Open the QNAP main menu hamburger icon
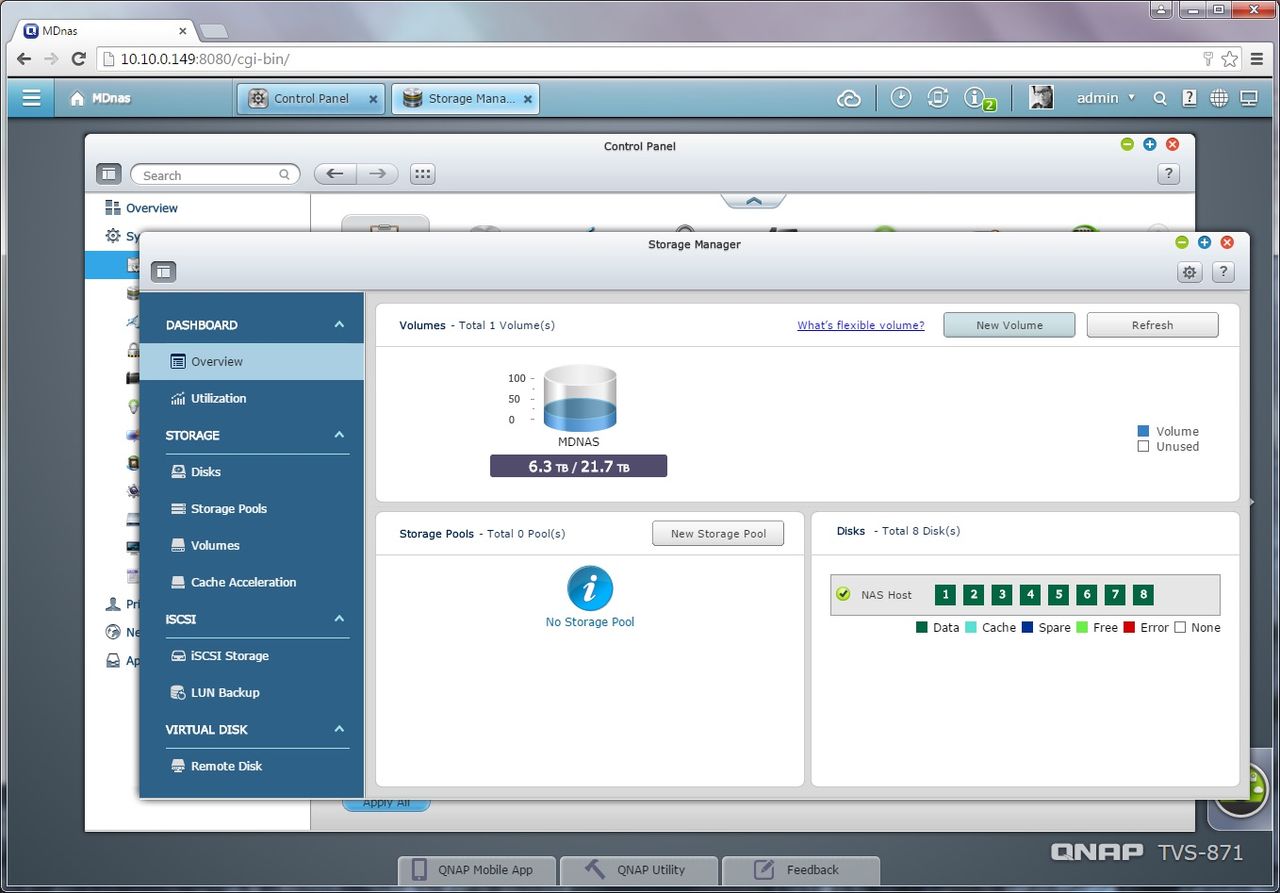1280x893 pixels. coord(31,98)
